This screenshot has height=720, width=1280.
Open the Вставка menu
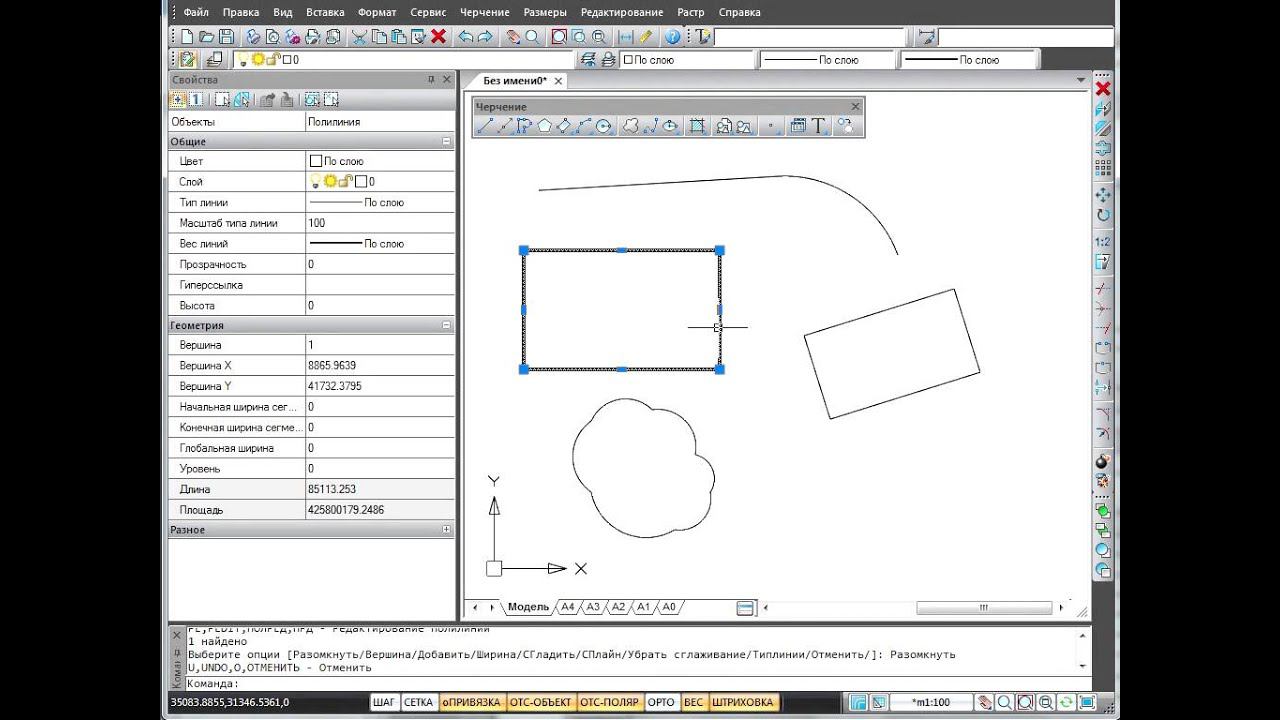tap(324, 12)
